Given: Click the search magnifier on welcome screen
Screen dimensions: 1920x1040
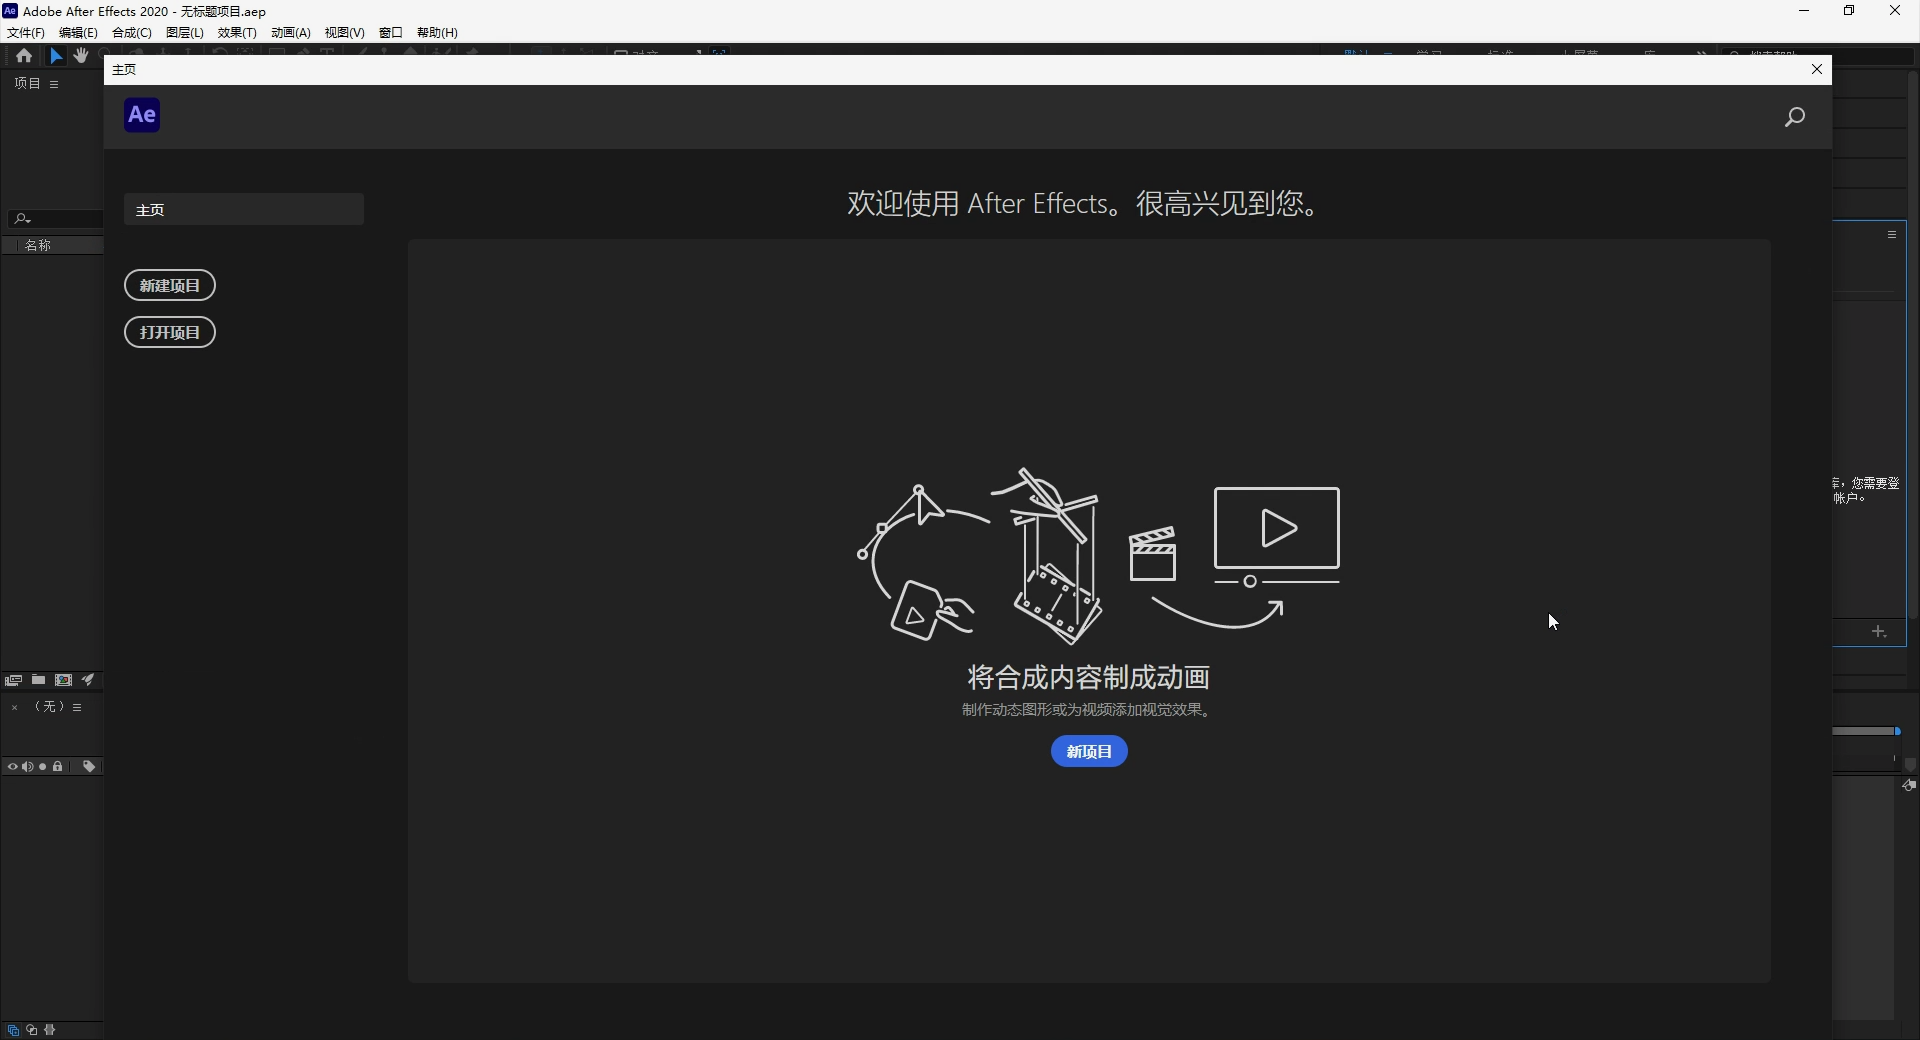Looking at the screenshot, I should tap(1795, 117).
